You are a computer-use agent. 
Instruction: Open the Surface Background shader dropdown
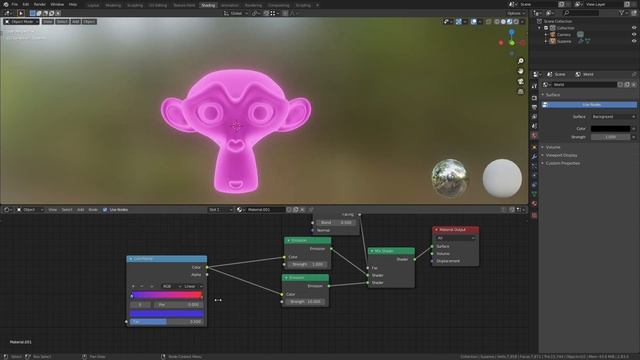click(x=613, y=117)
